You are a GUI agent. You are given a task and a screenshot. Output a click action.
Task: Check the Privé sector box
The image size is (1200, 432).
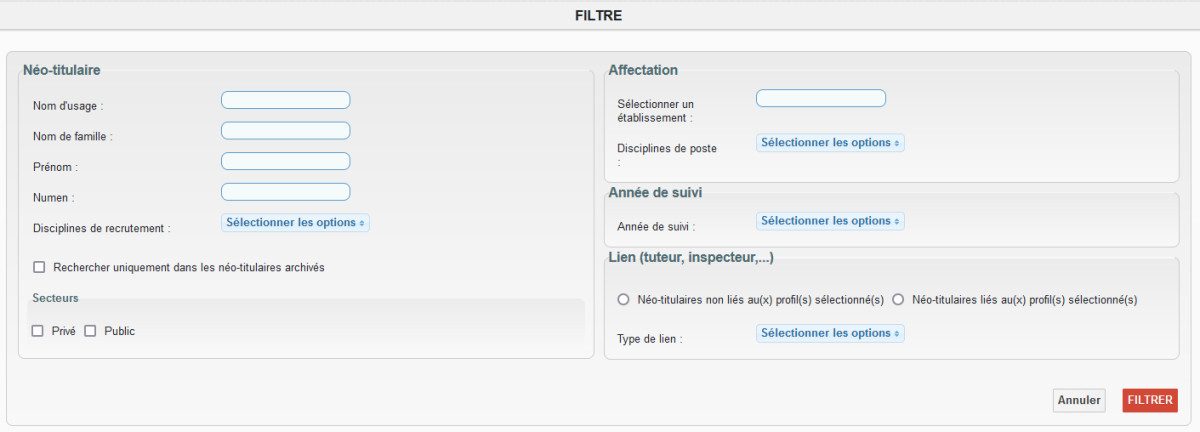(x=38, y=331)
